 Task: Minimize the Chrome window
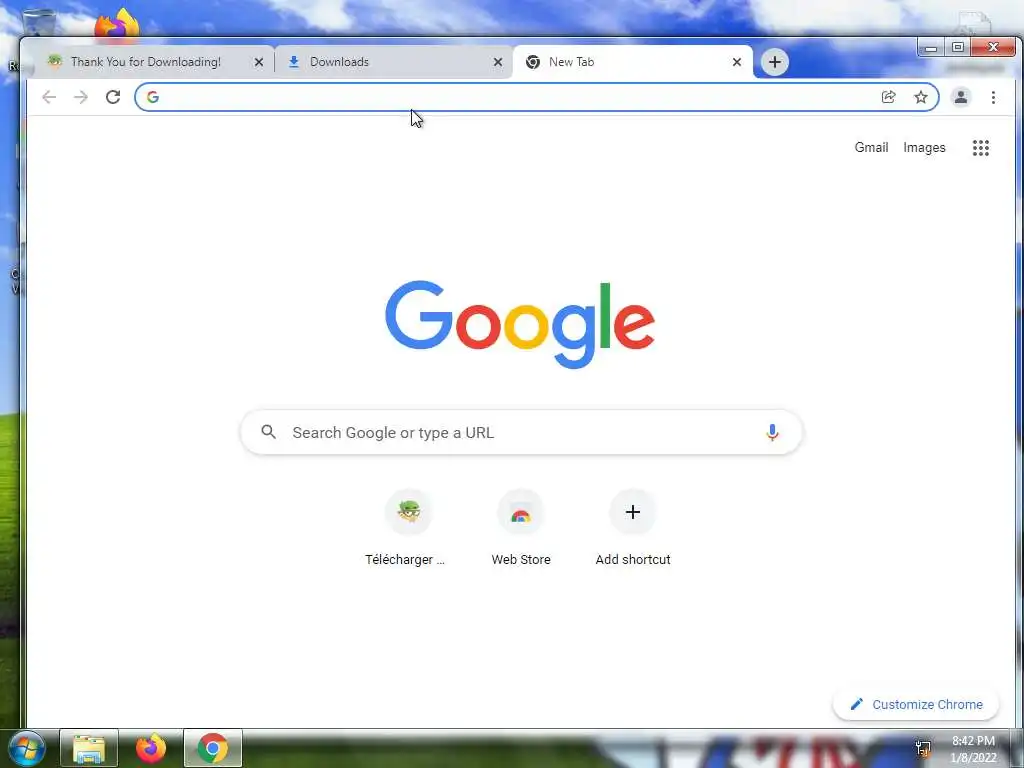click(931, 48)
